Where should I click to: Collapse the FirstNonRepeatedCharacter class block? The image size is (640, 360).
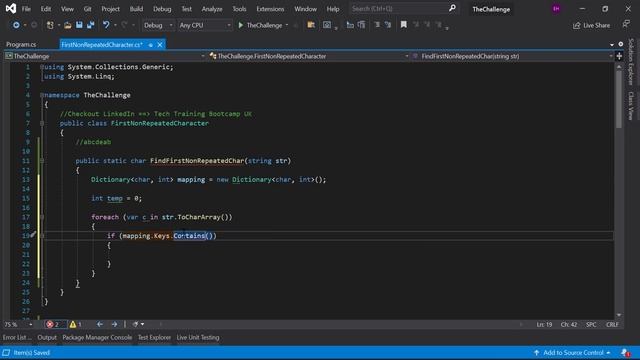click(42, 123)
